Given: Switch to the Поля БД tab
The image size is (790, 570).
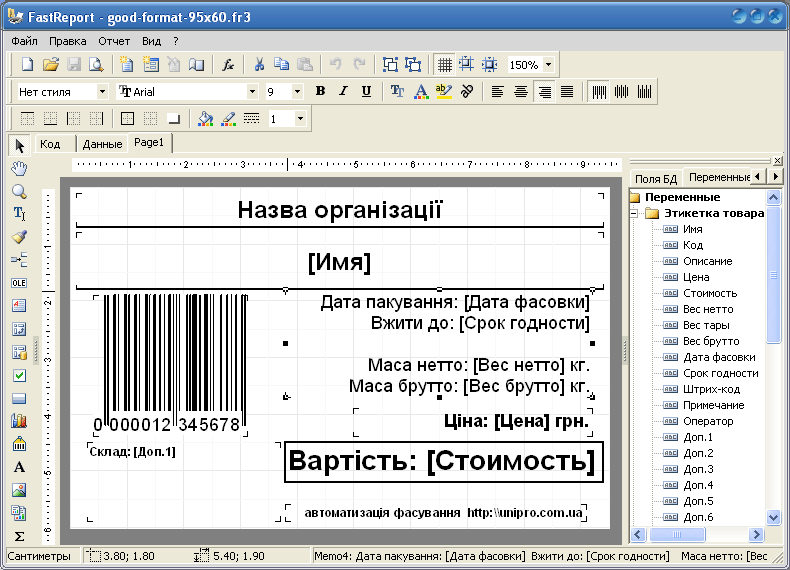Looking at the screenshot, I should pyautogui.click(x=655, y=179).
